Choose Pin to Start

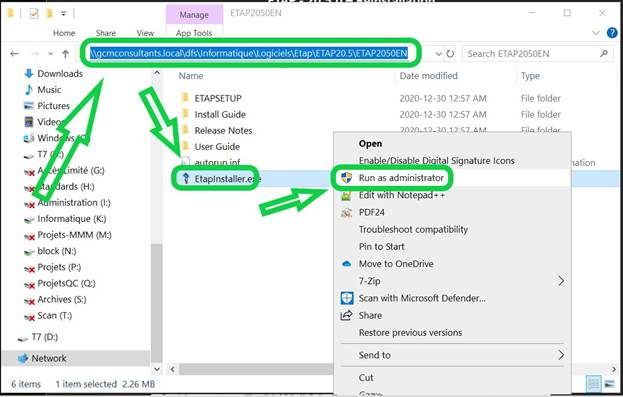coord(381,246)
